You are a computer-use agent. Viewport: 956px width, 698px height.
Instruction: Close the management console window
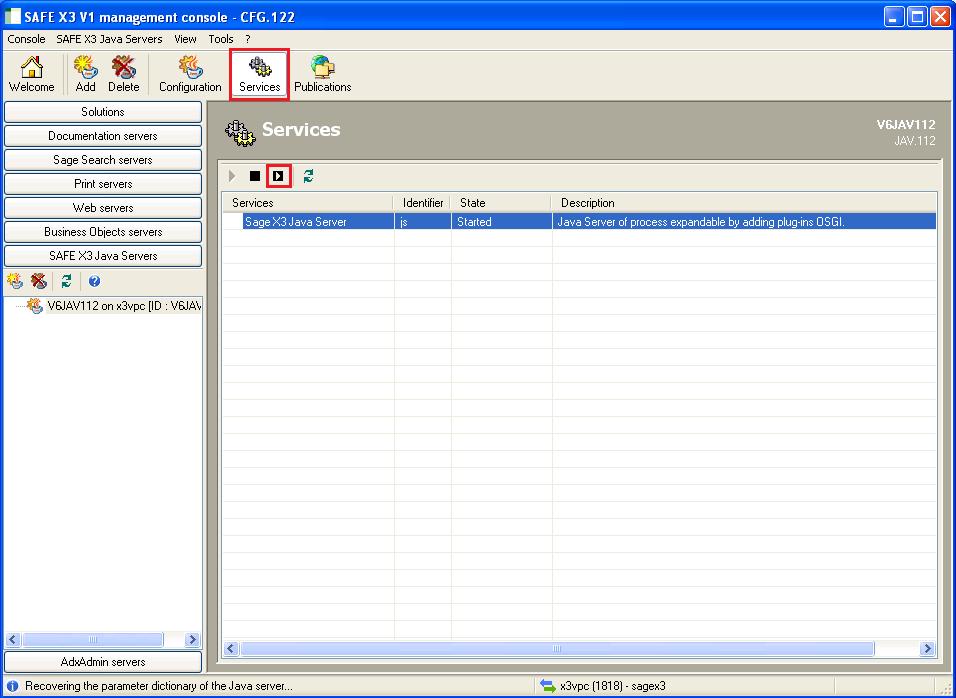940,16
